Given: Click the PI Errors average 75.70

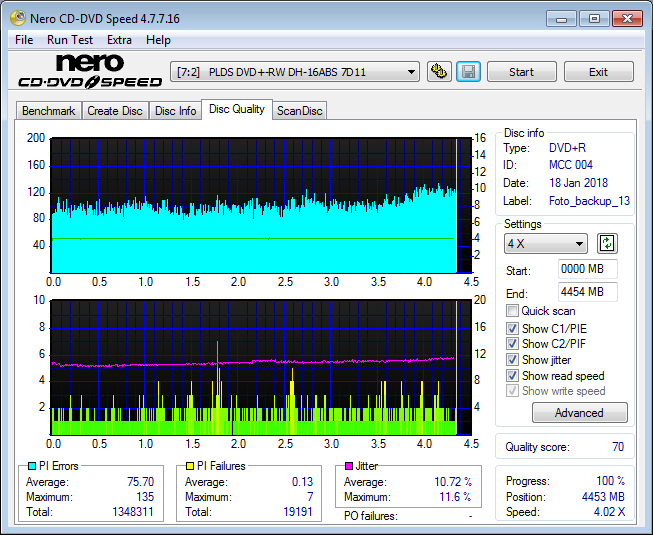Looking at the screenshot, I should point(140,482).
